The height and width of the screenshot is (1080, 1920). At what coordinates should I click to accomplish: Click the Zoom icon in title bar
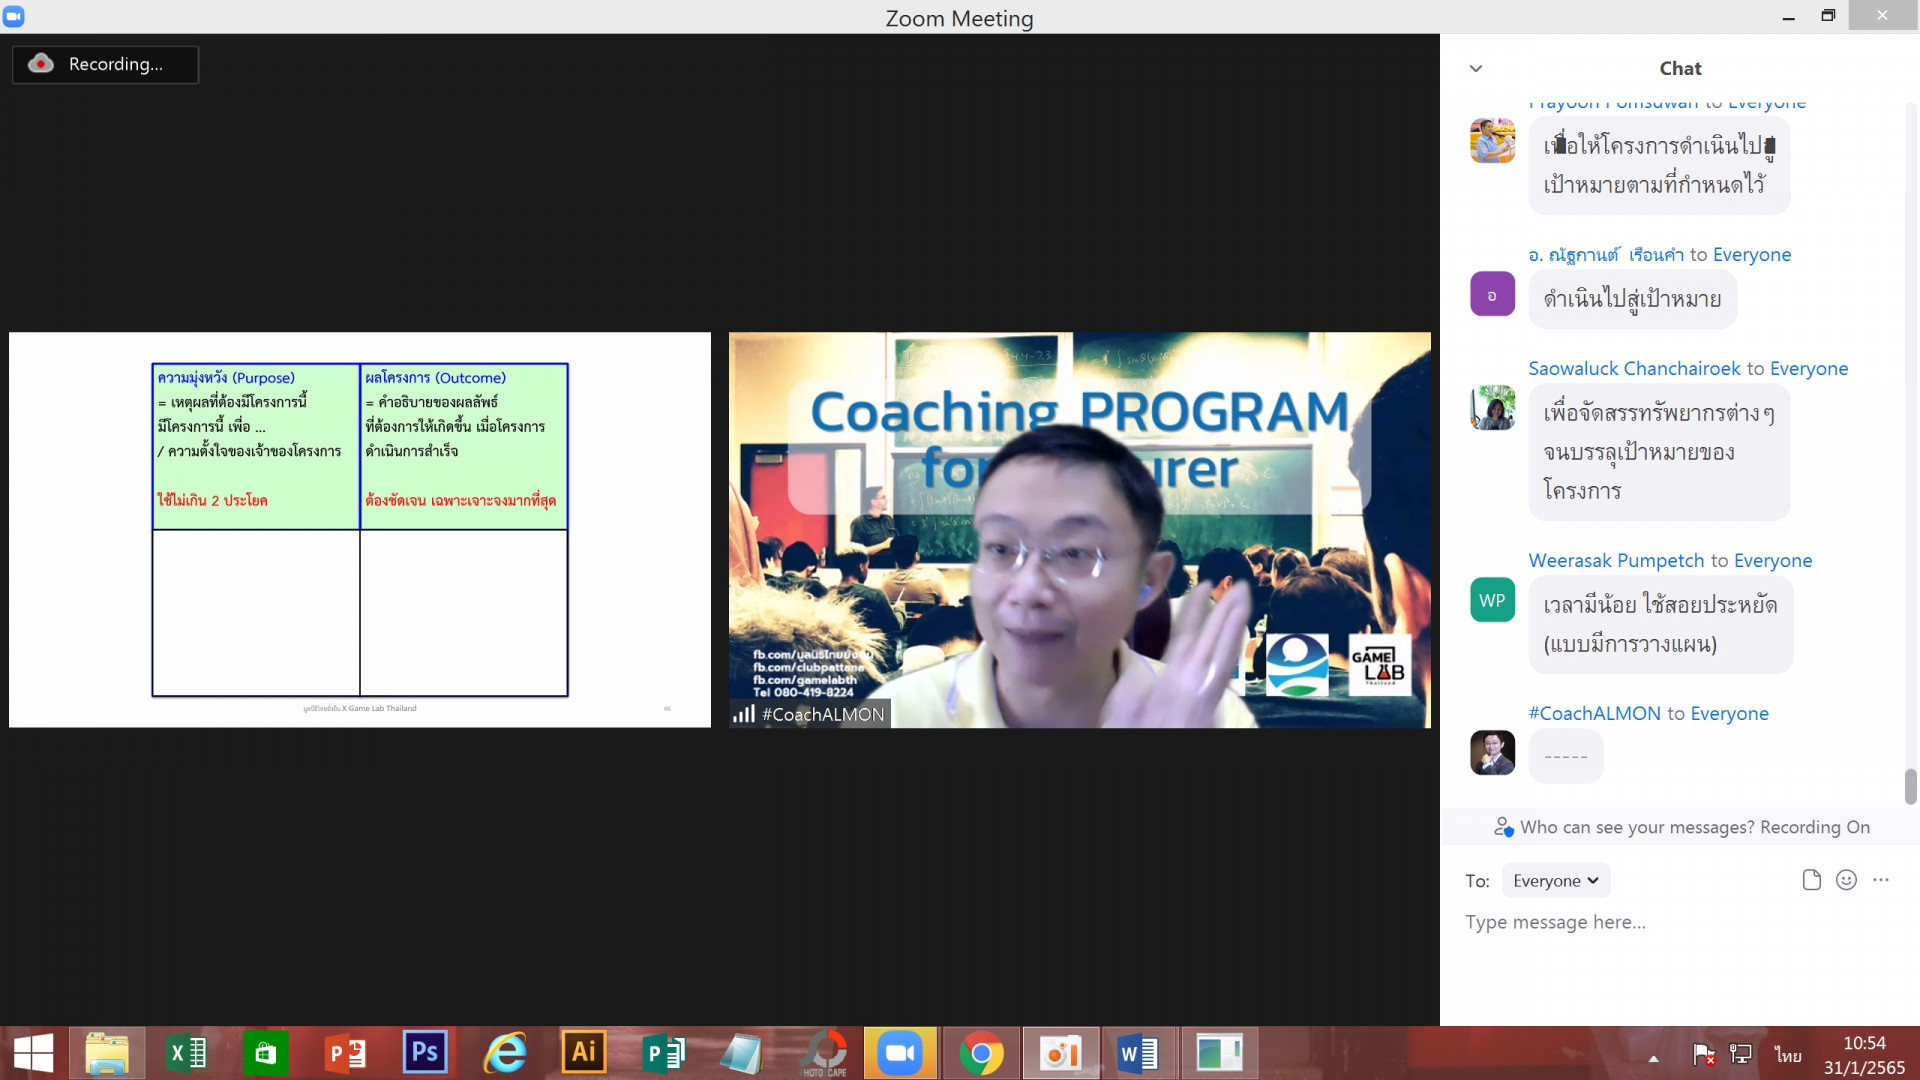(14, 16)
